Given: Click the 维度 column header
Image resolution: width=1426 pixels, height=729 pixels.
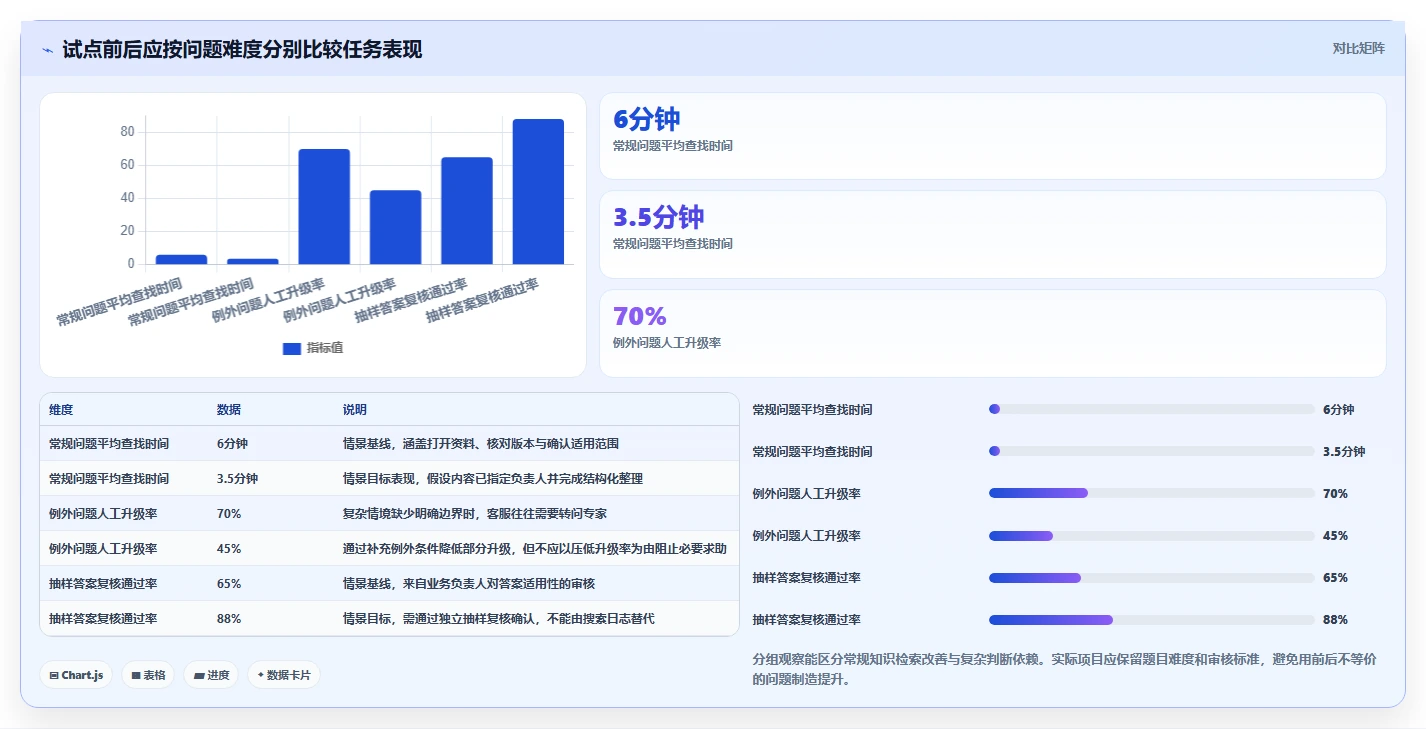Looking at the screenshot, I should [61, 409].
